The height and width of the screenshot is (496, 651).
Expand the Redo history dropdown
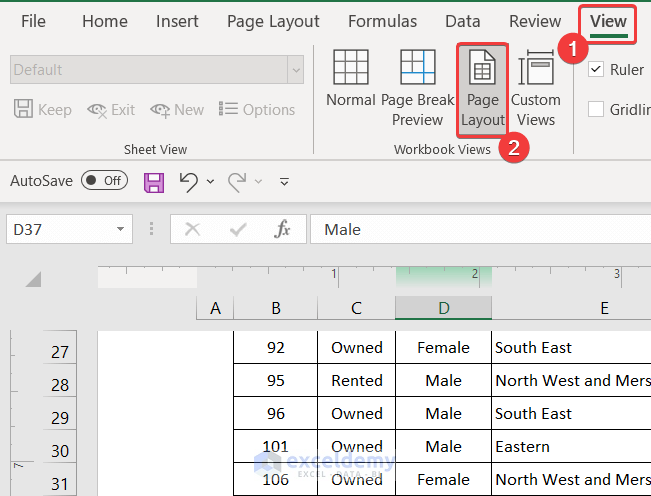tap(259, 182)
